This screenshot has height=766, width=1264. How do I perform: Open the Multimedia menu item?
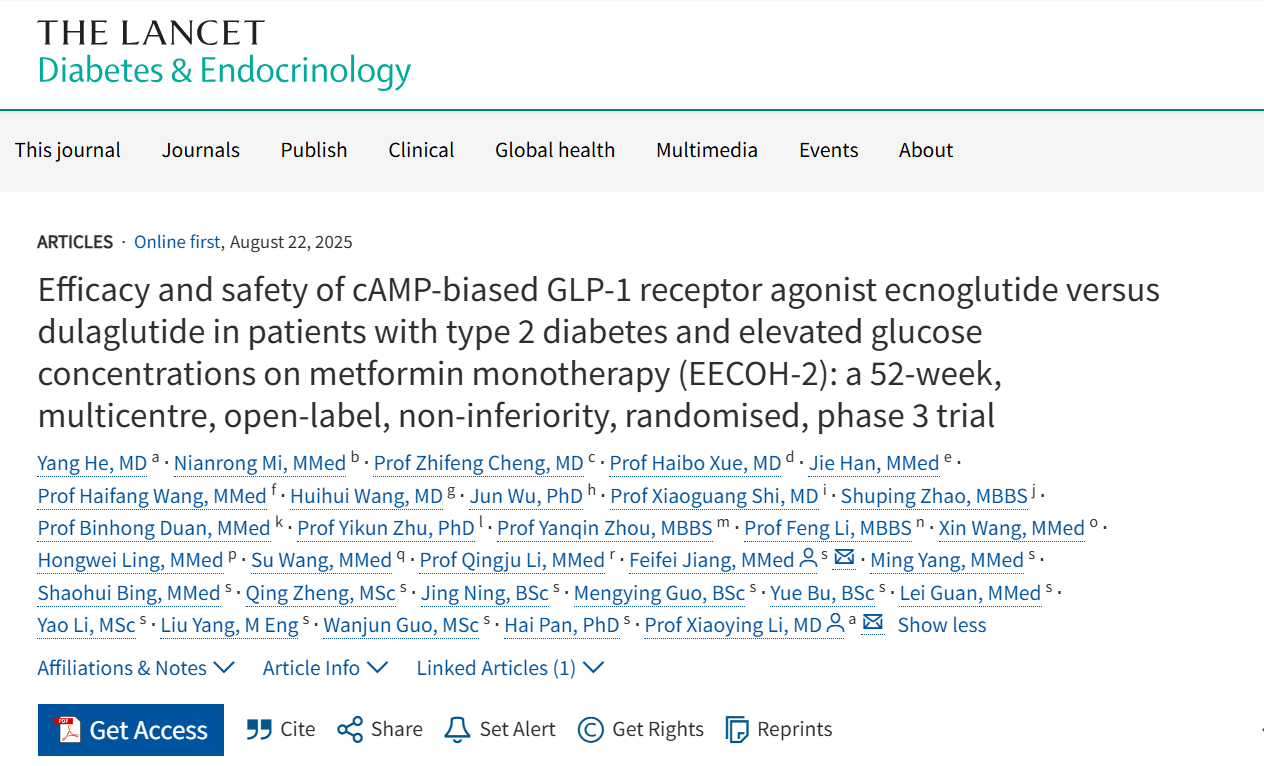707,150
